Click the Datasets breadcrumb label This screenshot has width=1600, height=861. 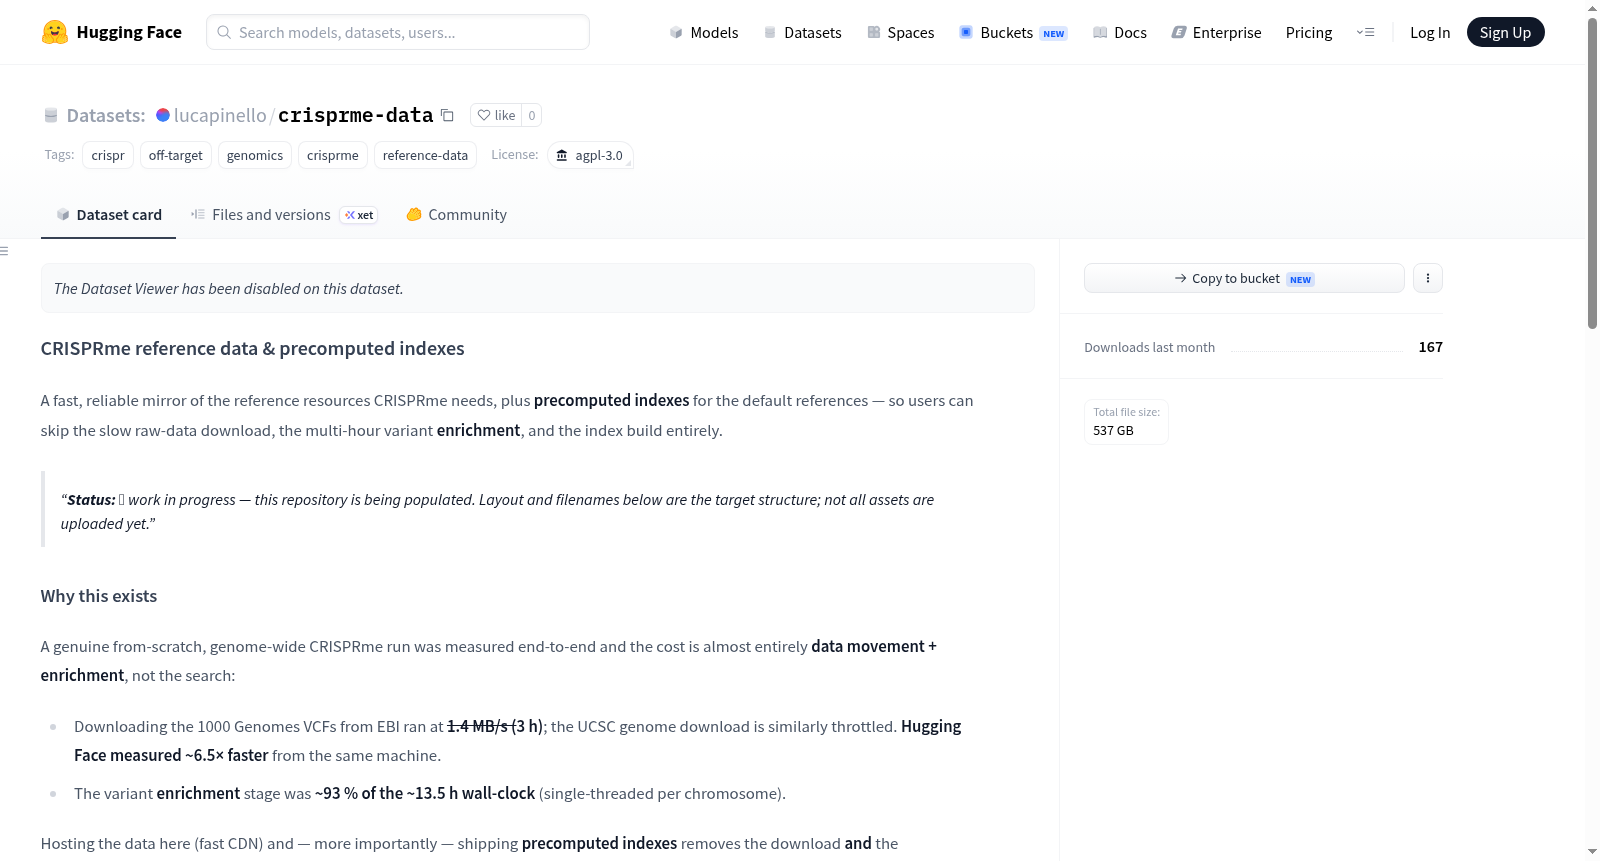click(106, 115)
